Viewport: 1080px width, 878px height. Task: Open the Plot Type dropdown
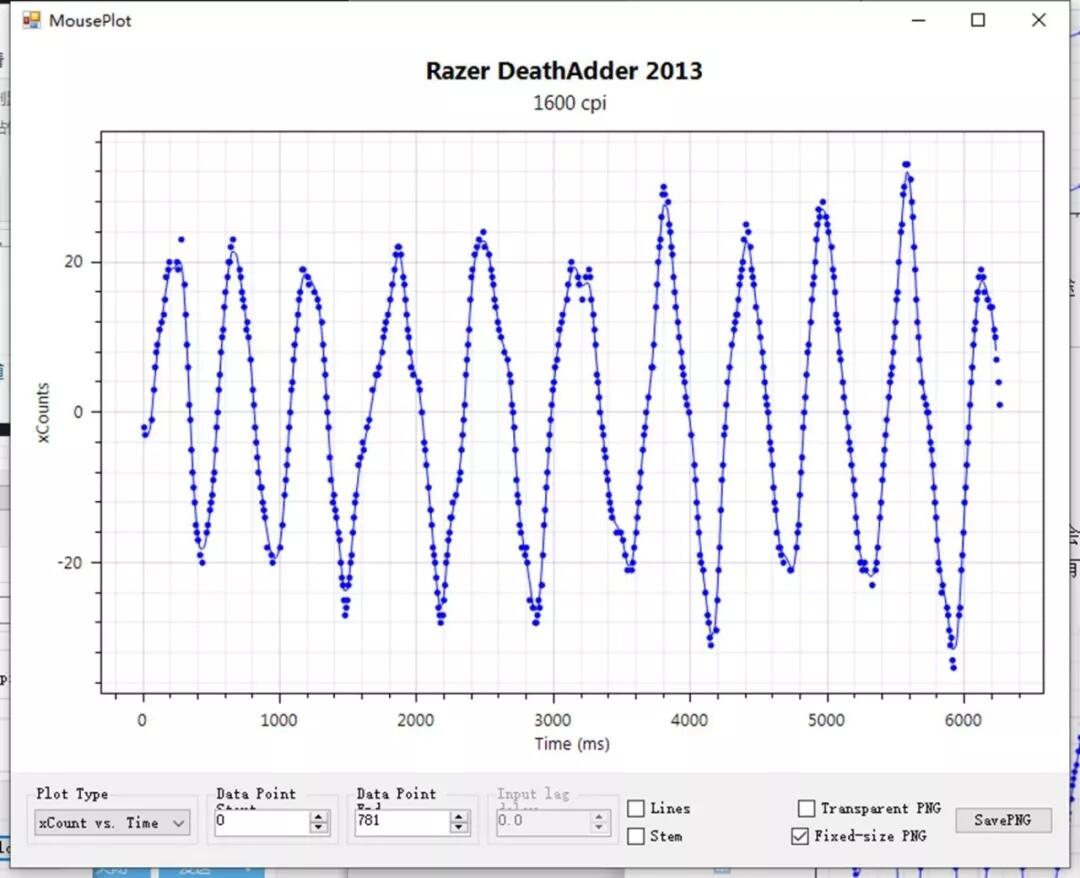(112, 823)
